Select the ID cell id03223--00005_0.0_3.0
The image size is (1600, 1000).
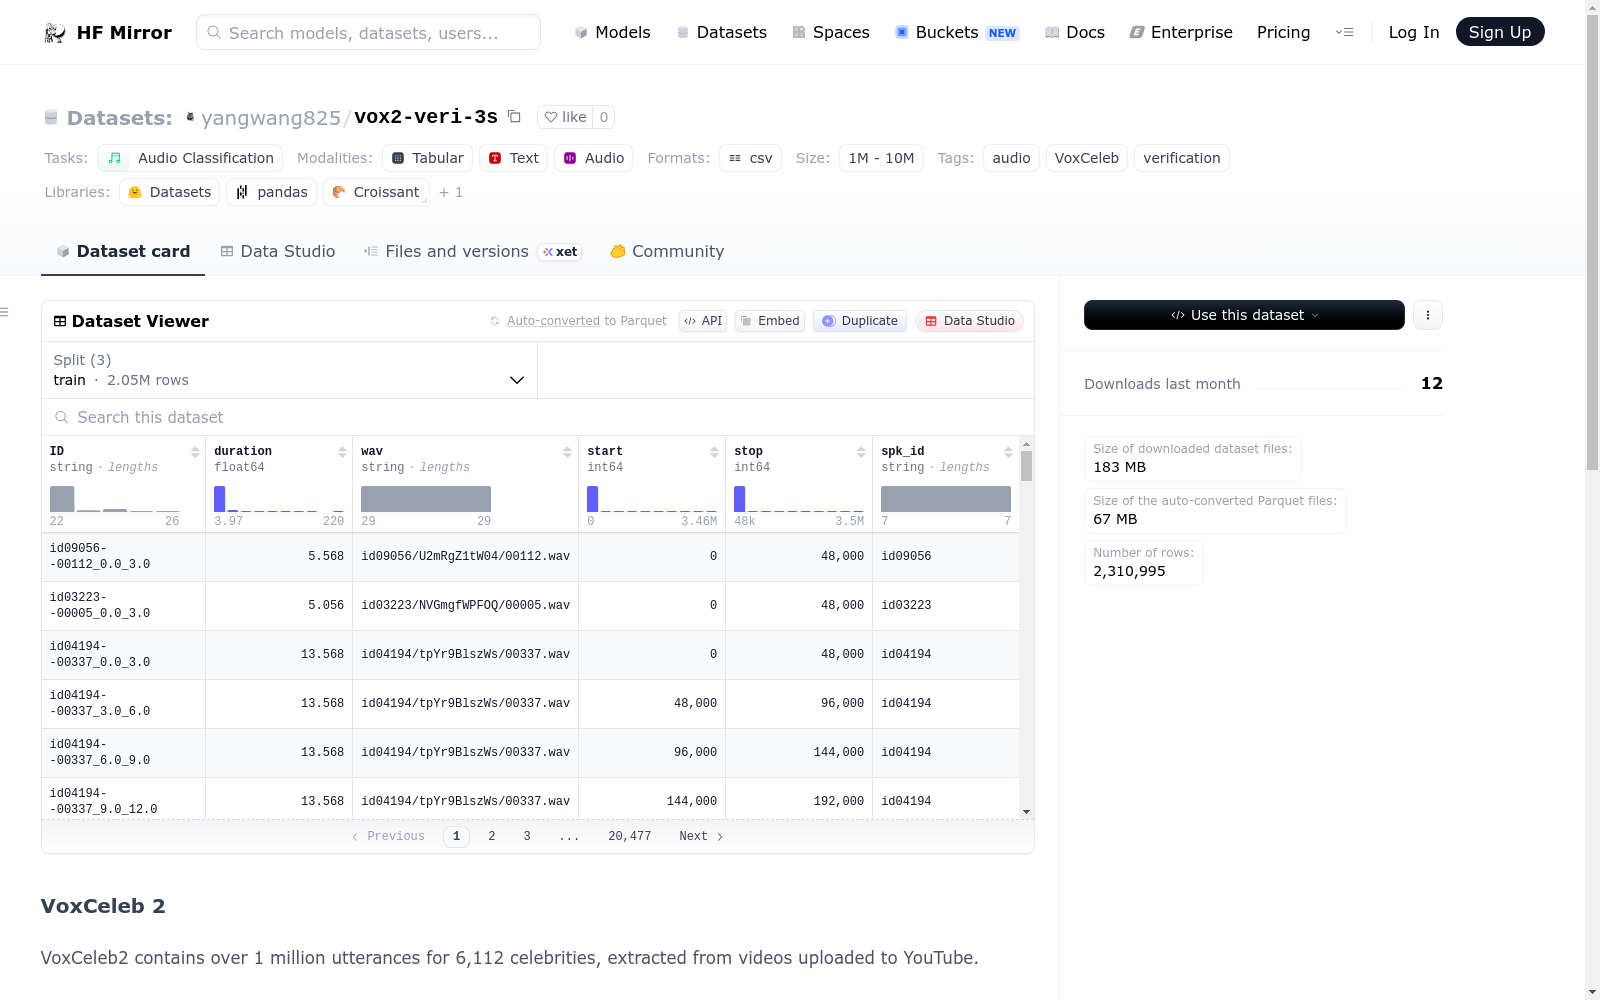pos(124,606)
